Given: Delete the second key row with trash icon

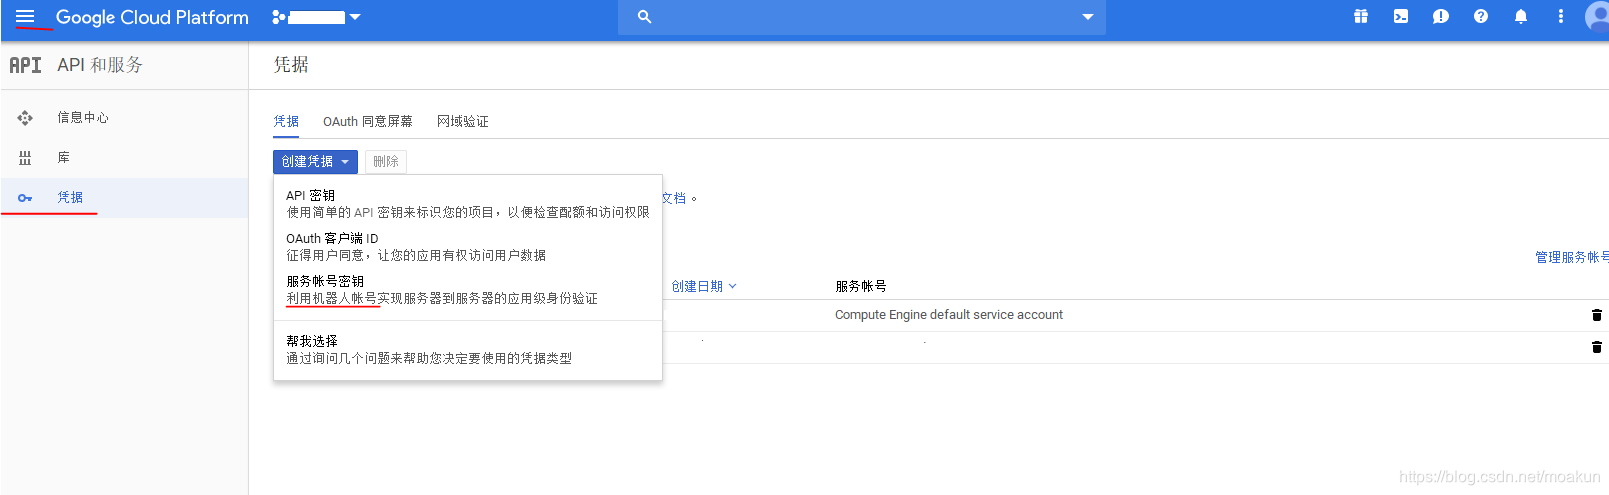Looking at the screenshot, I should pyautogui.click(x=1597, y=347).
